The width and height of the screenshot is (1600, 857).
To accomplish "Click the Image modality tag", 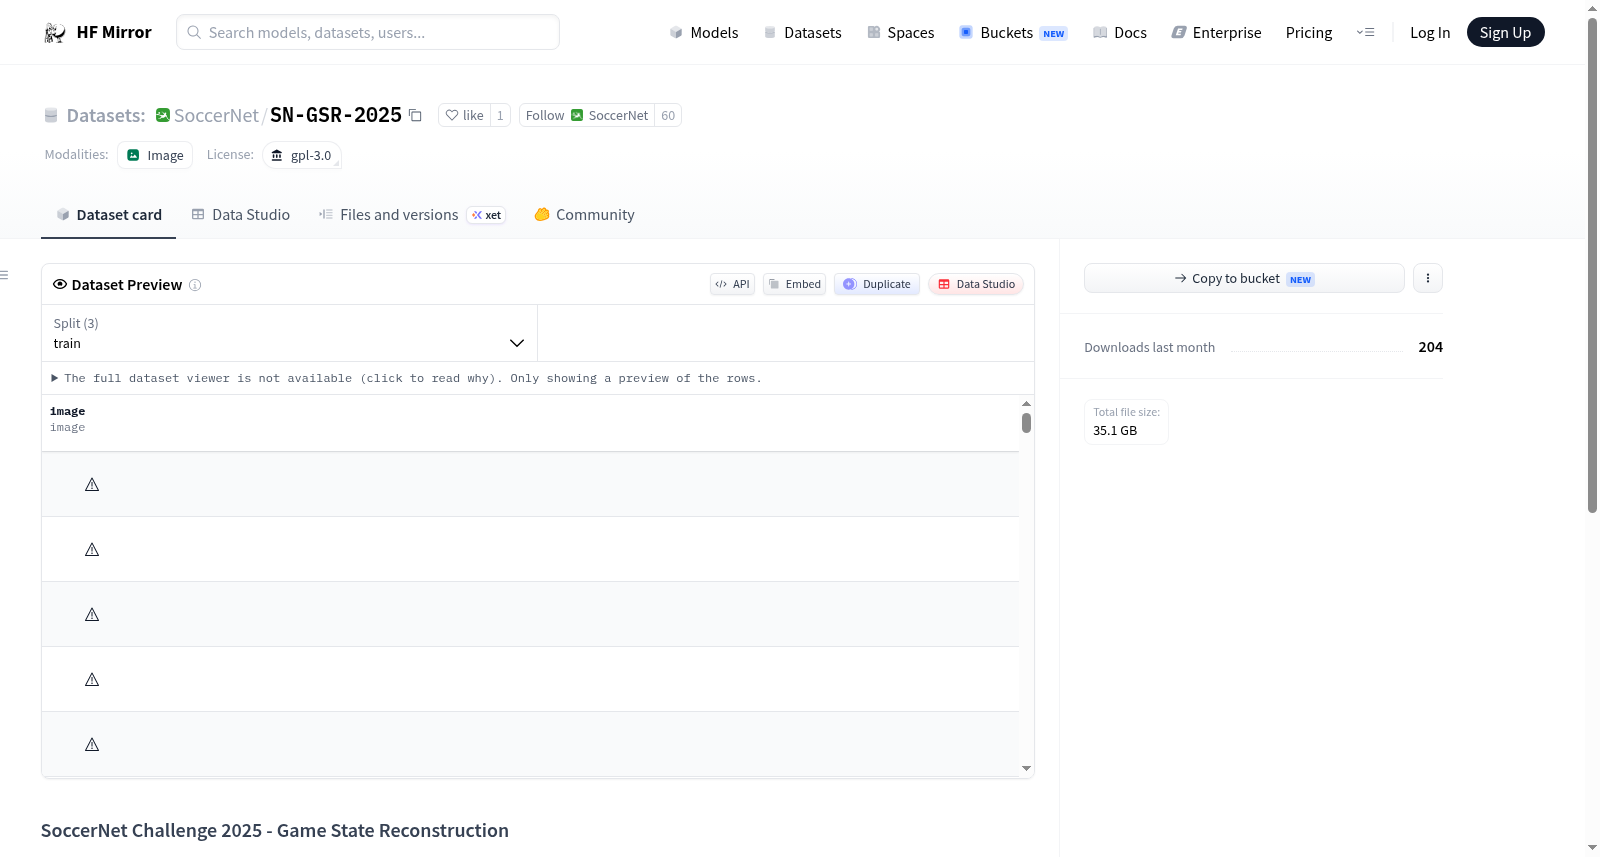I will (155, 156).
